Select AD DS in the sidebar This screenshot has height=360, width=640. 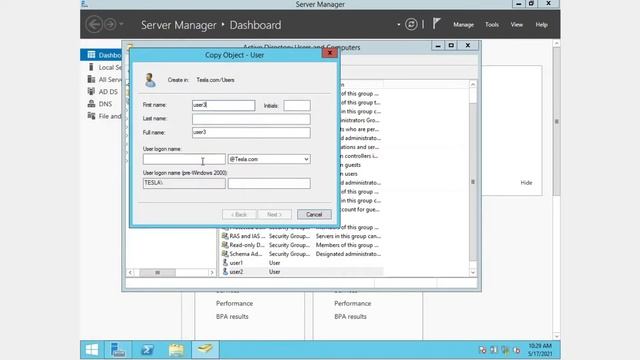(101, 92)
